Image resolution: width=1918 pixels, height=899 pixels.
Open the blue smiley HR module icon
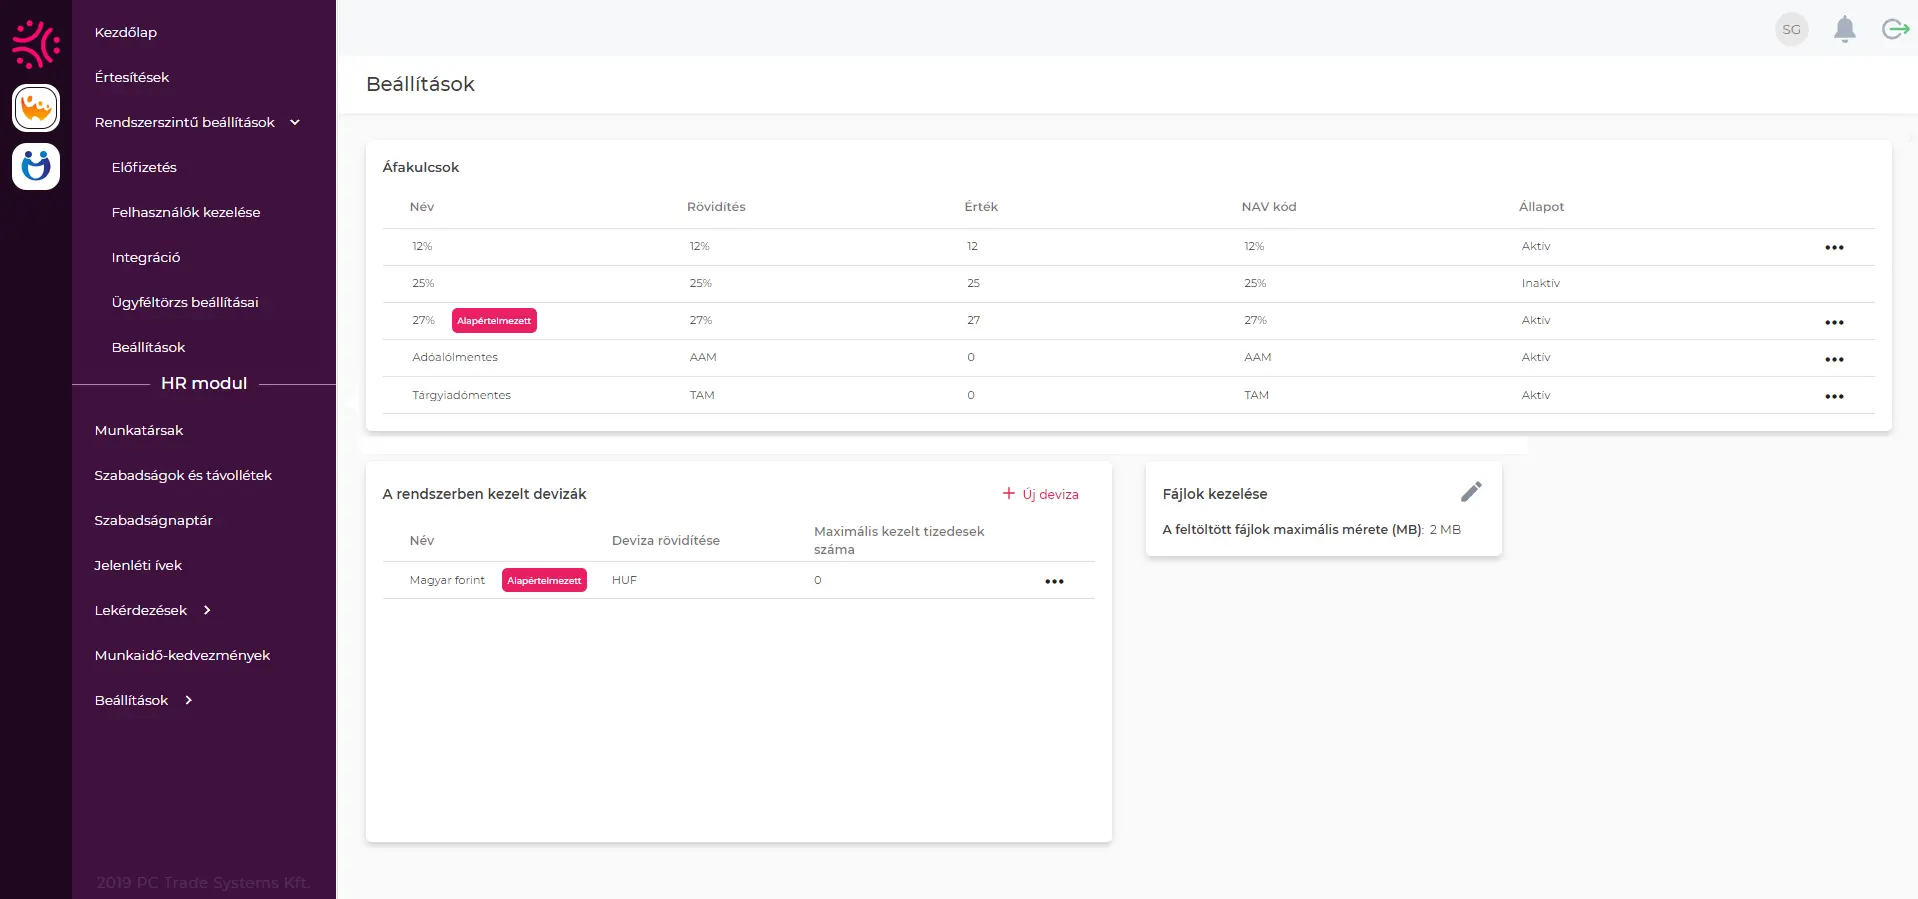(36, 166)
